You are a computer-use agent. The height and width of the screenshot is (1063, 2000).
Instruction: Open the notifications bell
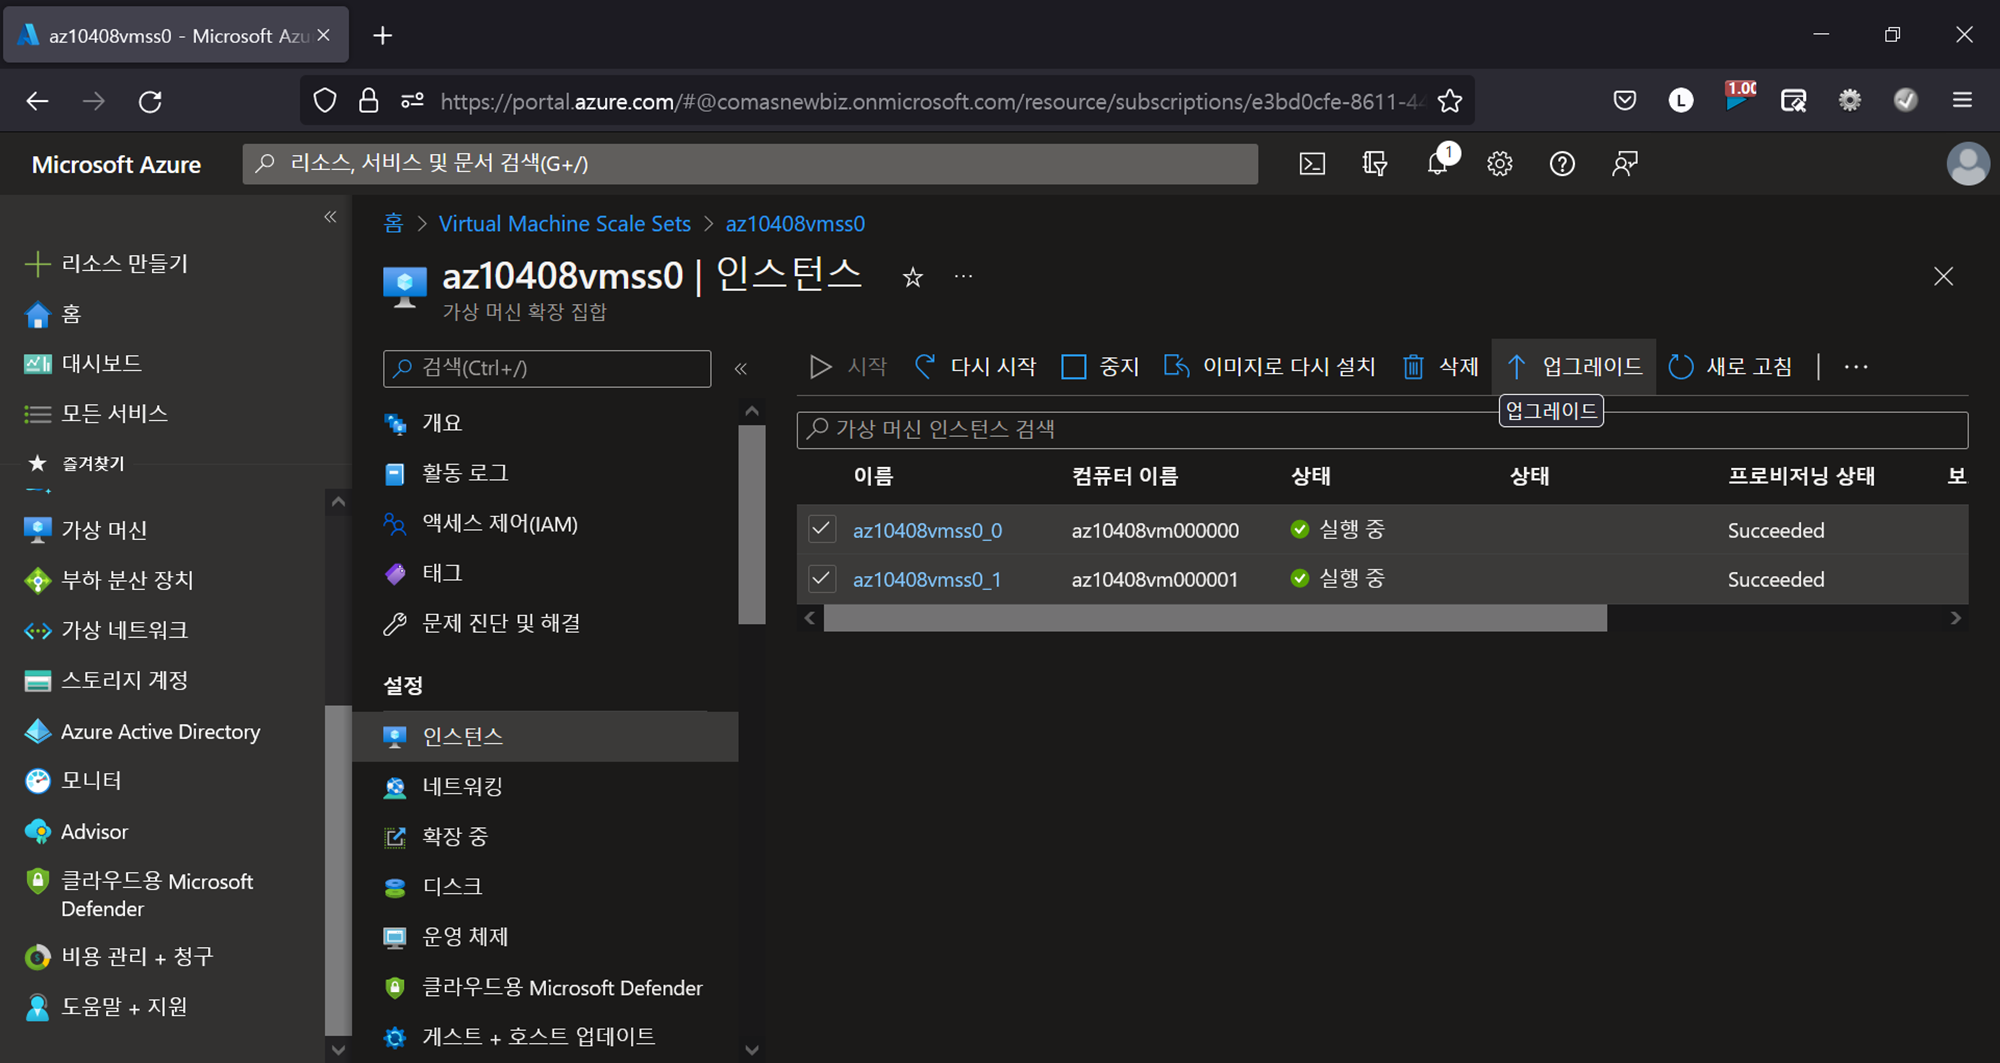(x=1438, y=164)
